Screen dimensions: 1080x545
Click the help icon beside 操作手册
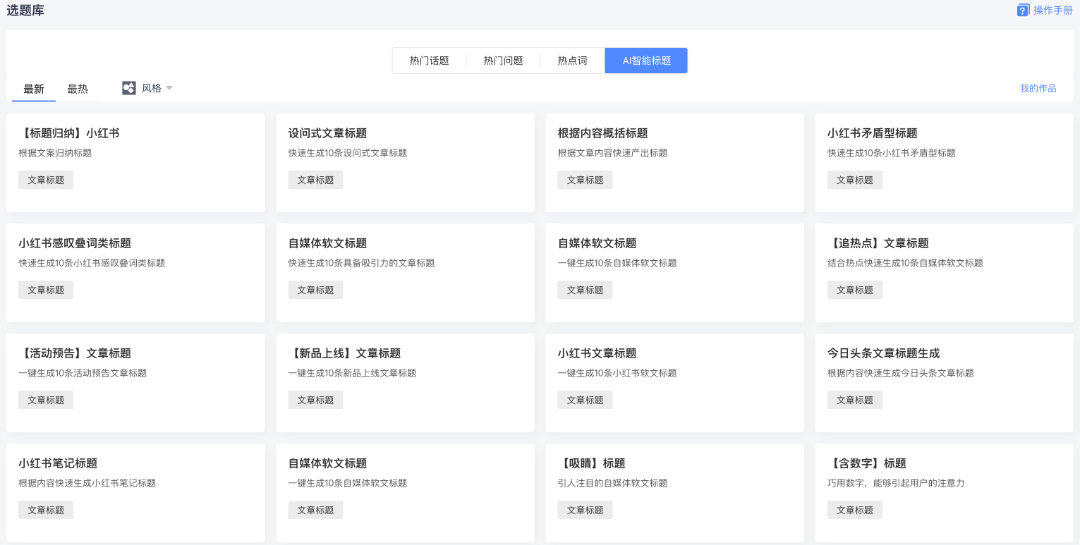[1023, 10]
